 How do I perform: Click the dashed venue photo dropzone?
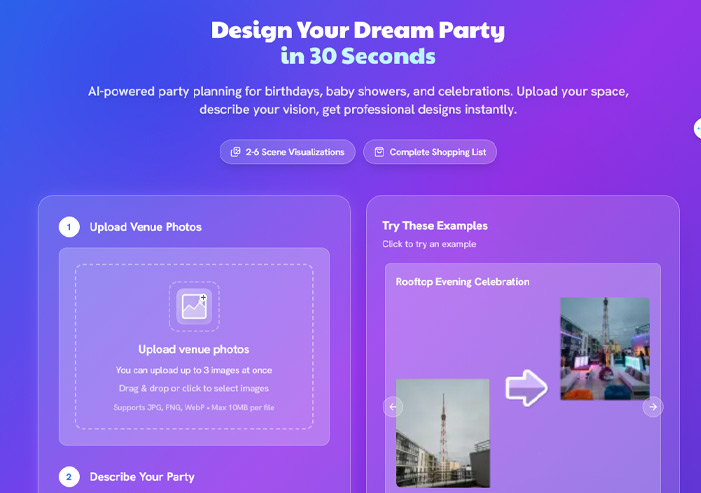tap(194, 346)
